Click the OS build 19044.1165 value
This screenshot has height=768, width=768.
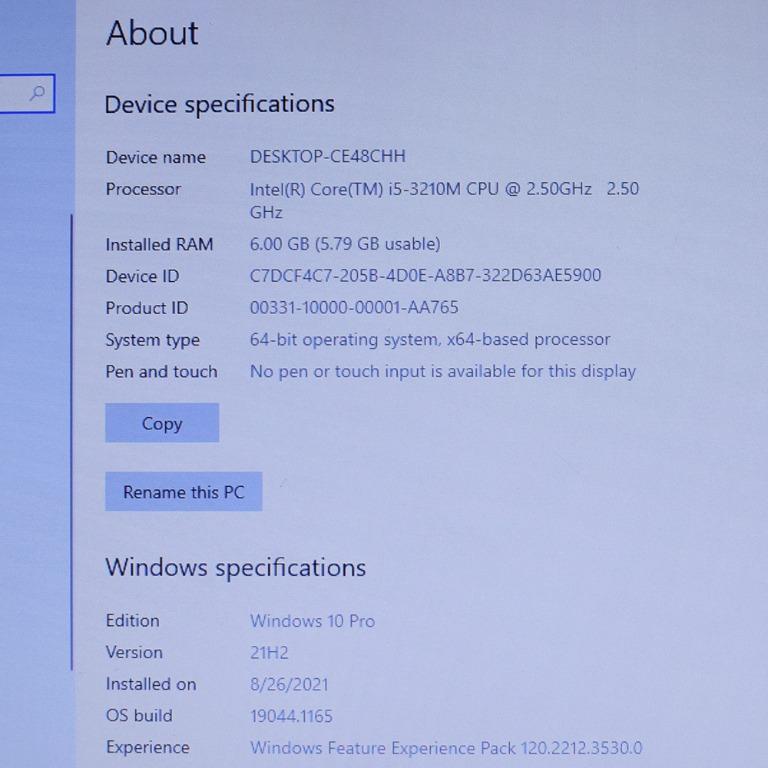click(291, 716)
